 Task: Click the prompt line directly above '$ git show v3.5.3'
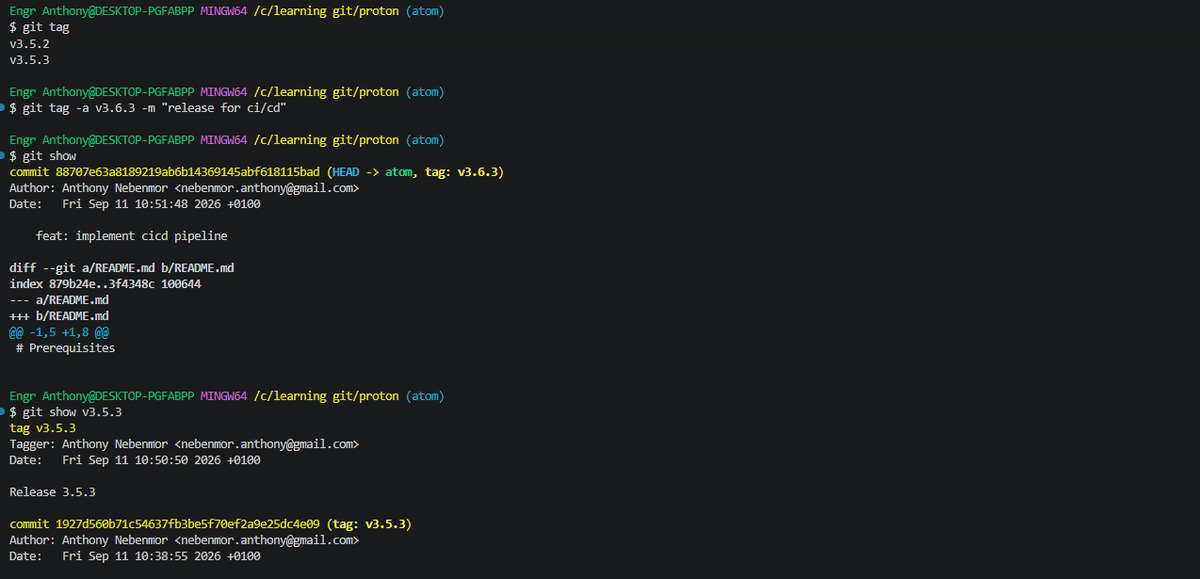pos(227,396)
